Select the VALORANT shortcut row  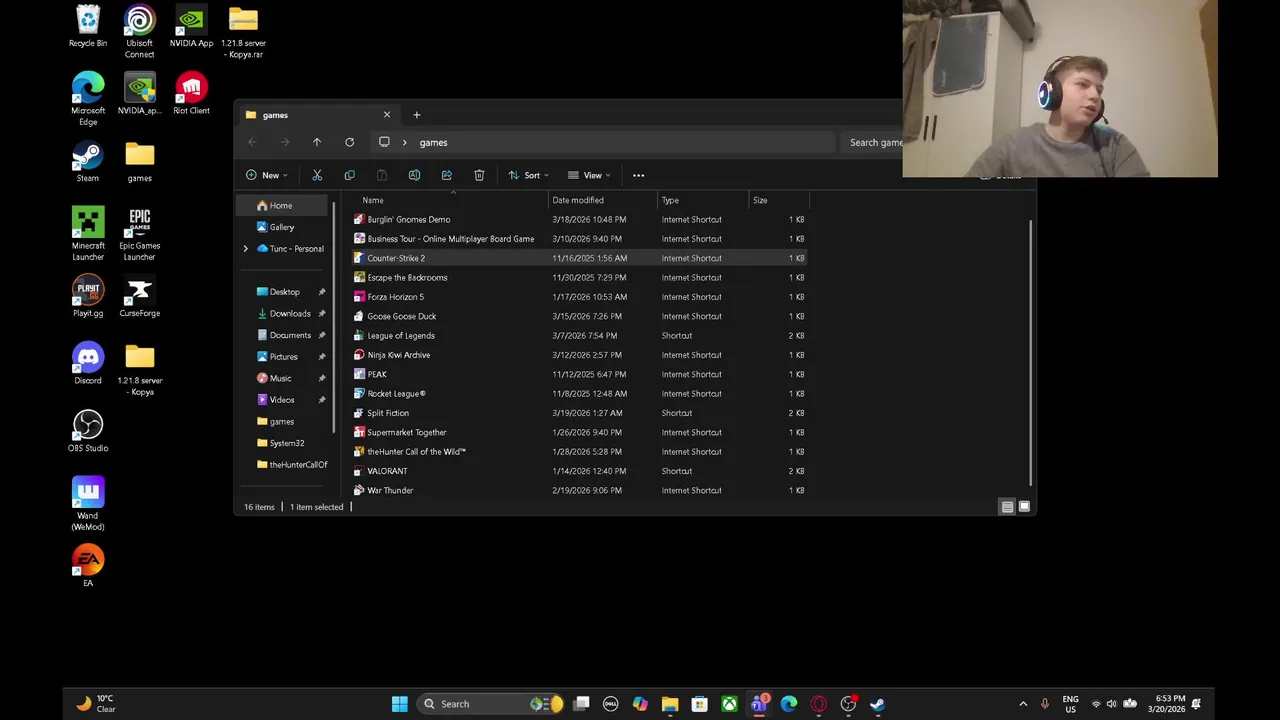pos(580,471)
